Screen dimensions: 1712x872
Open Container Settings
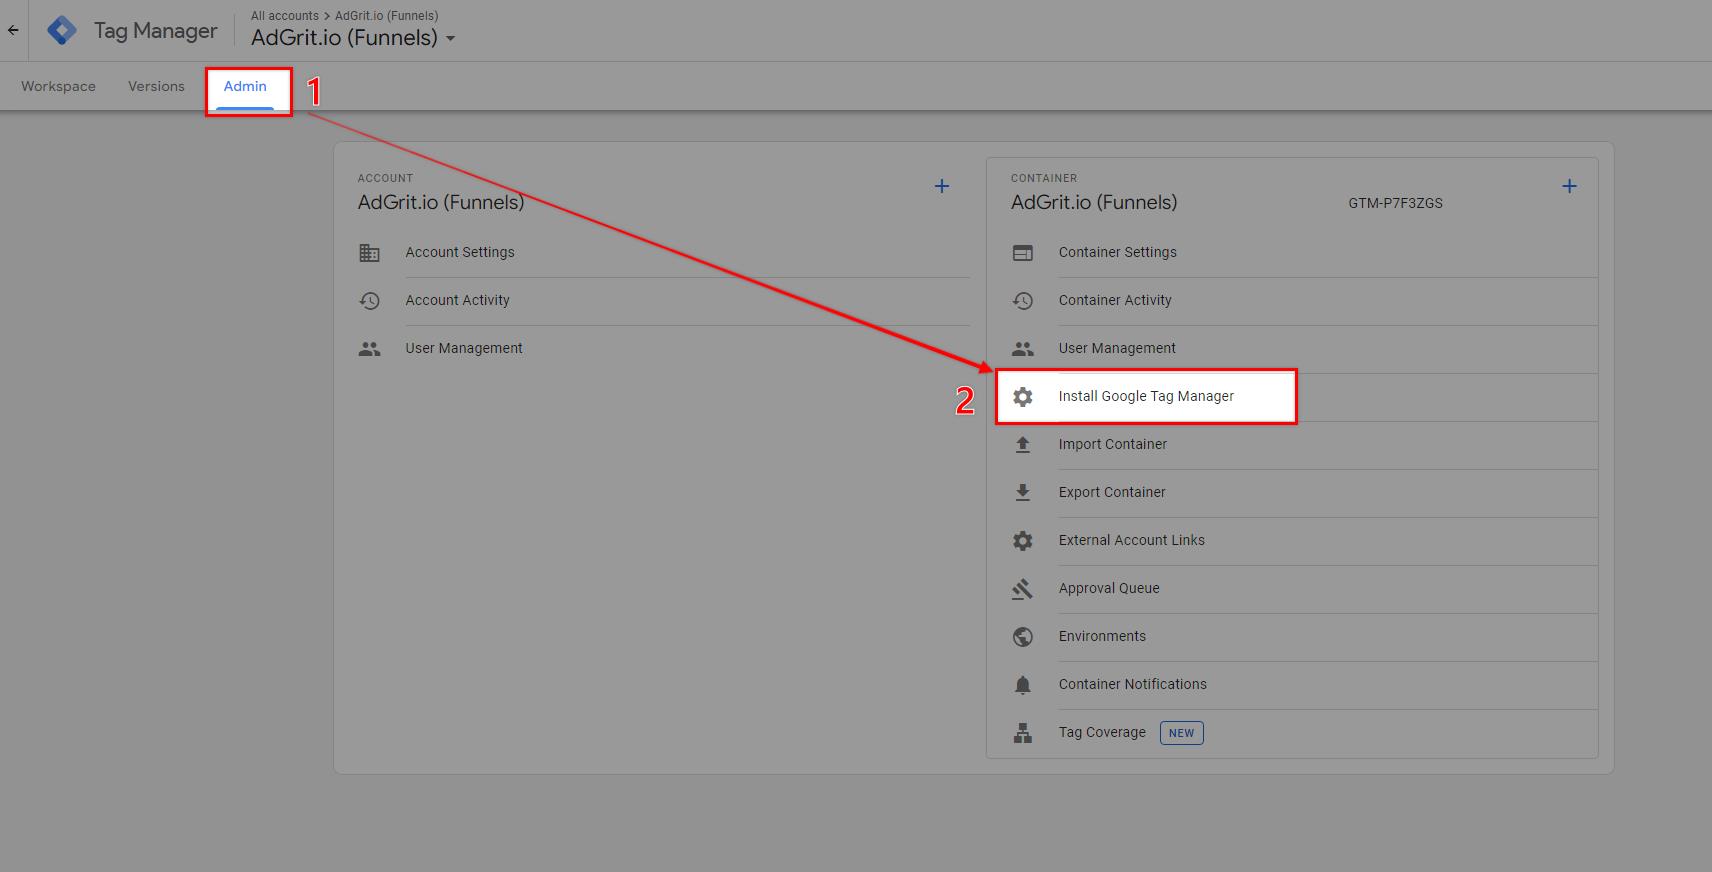[x=1117, y=252]
